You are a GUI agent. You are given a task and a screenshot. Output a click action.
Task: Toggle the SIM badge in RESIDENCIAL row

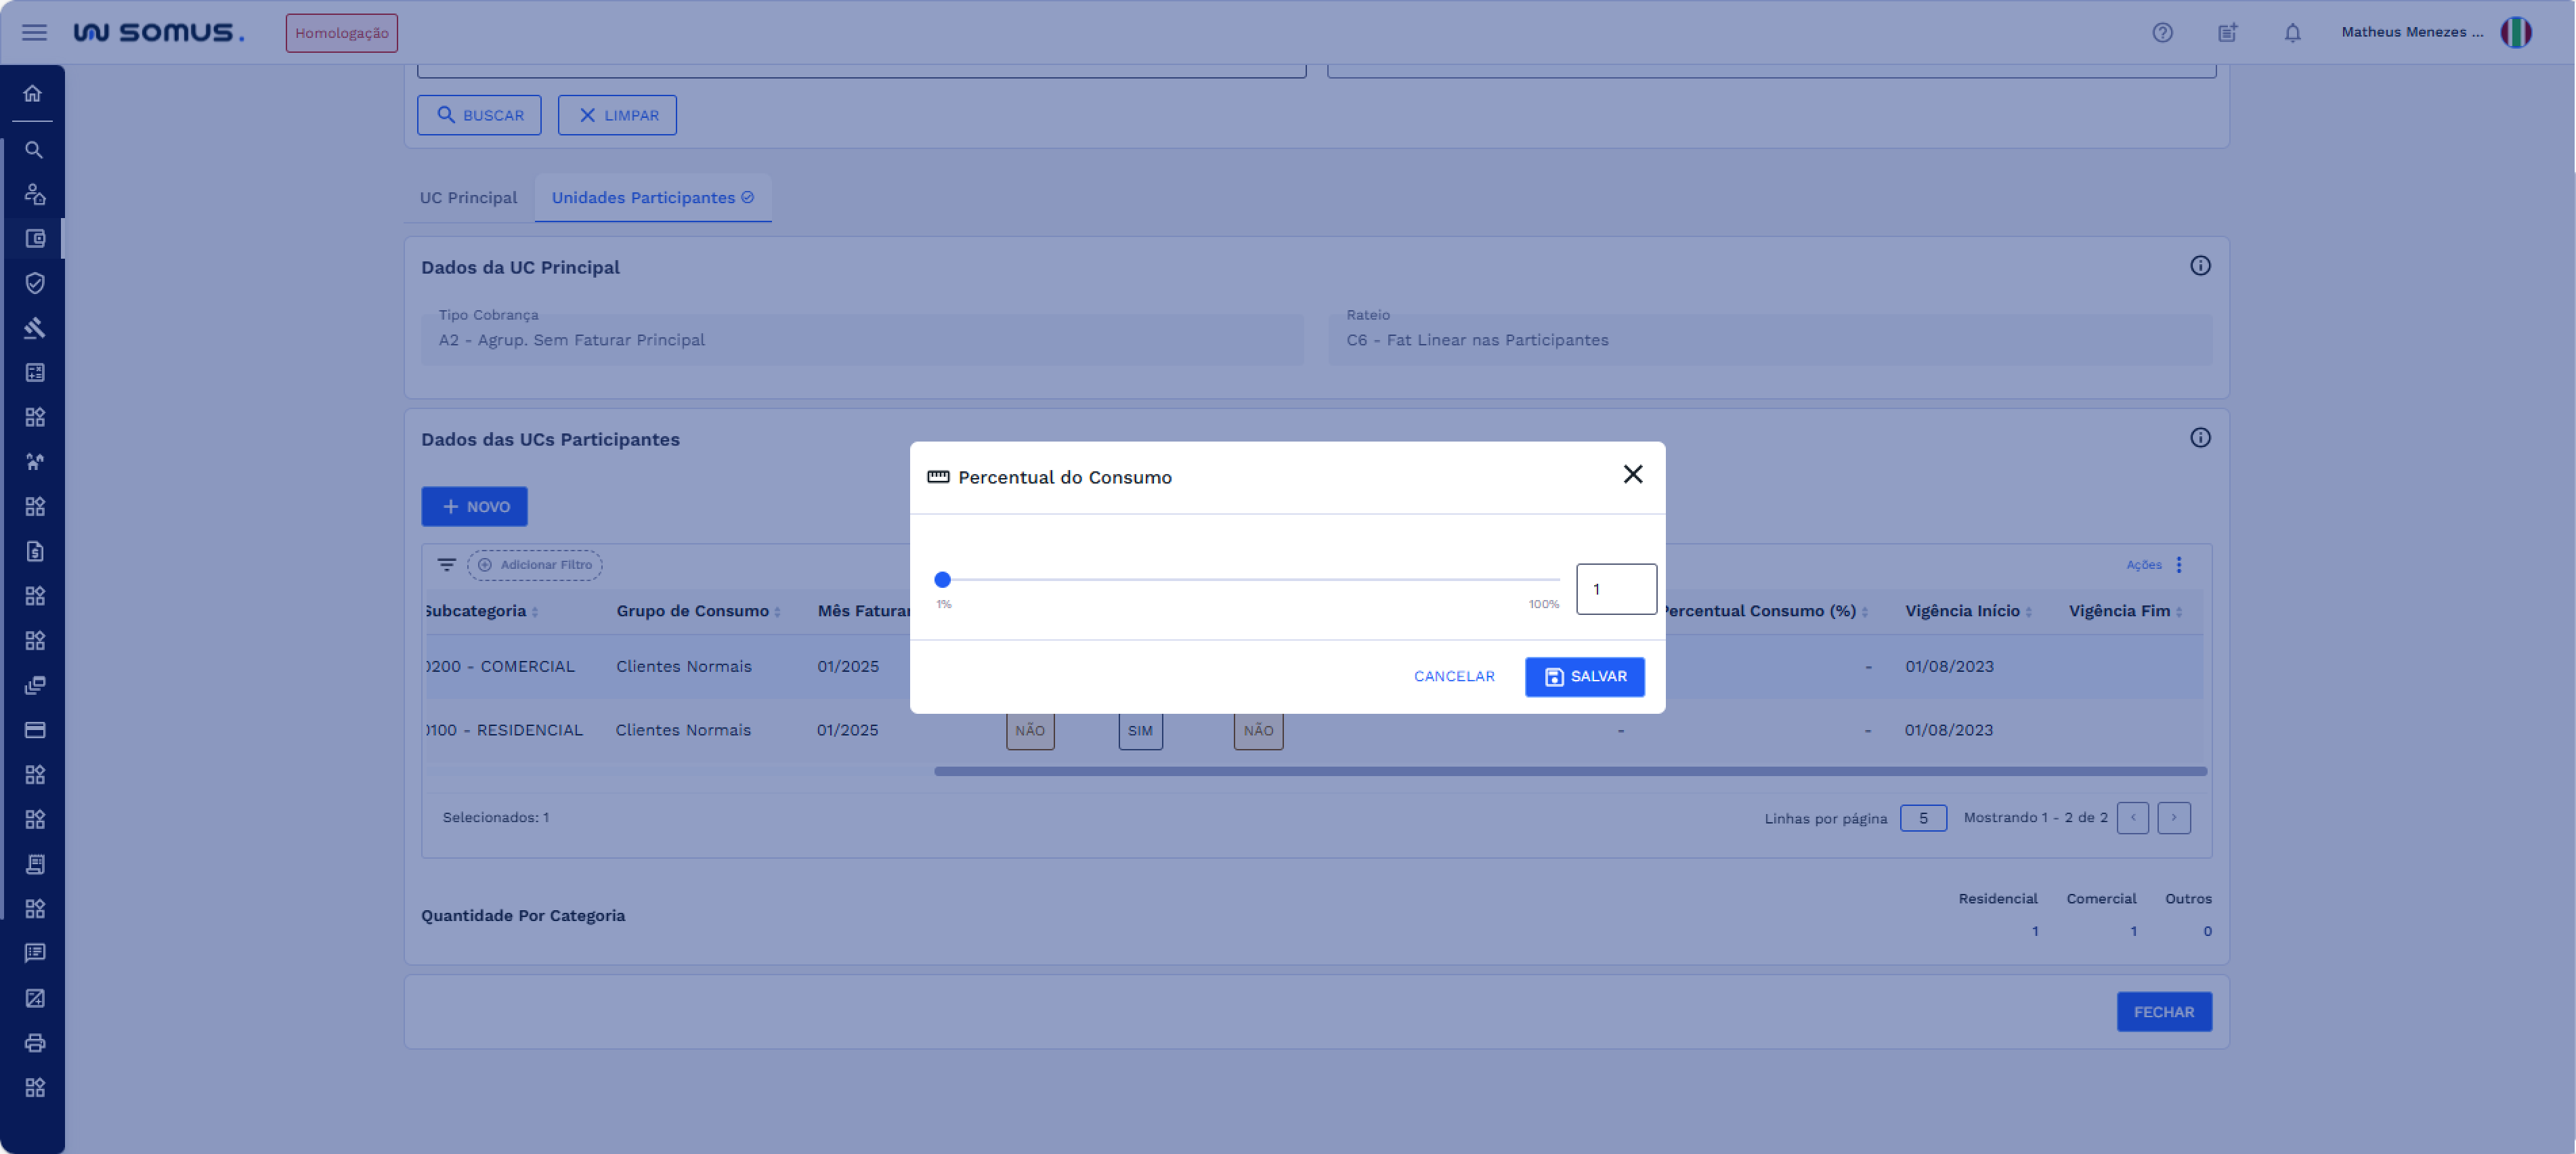tap(1140, 731)
